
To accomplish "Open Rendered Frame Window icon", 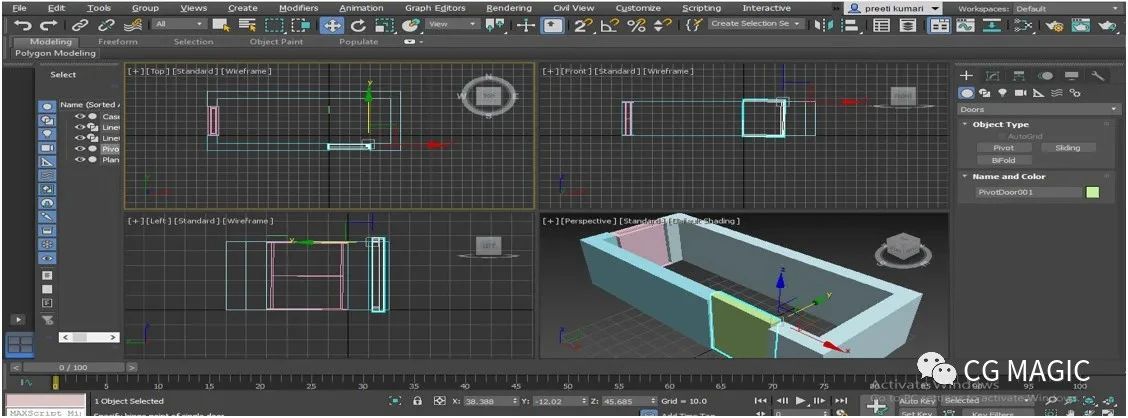I will point(1081,25).
